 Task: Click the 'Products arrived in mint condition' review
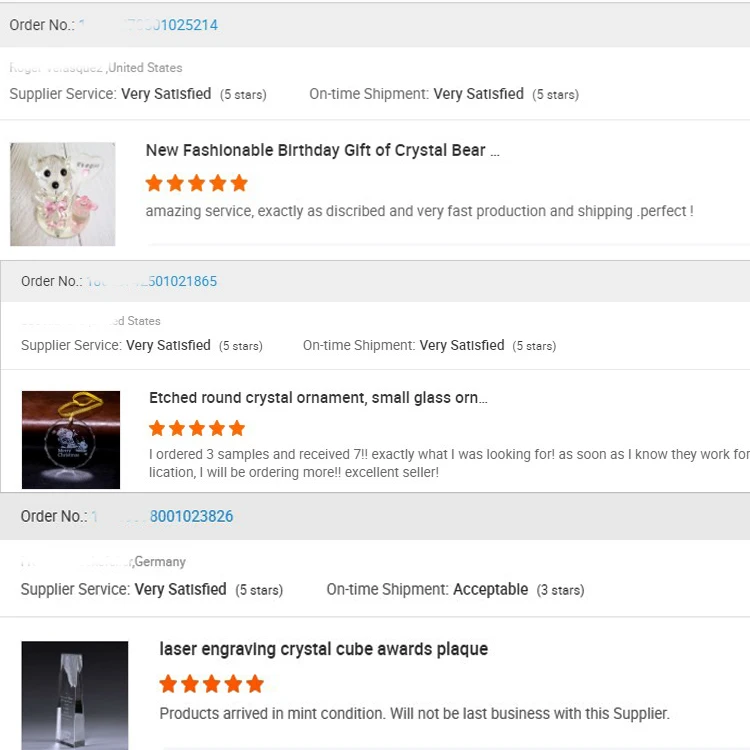pos(414,713)
